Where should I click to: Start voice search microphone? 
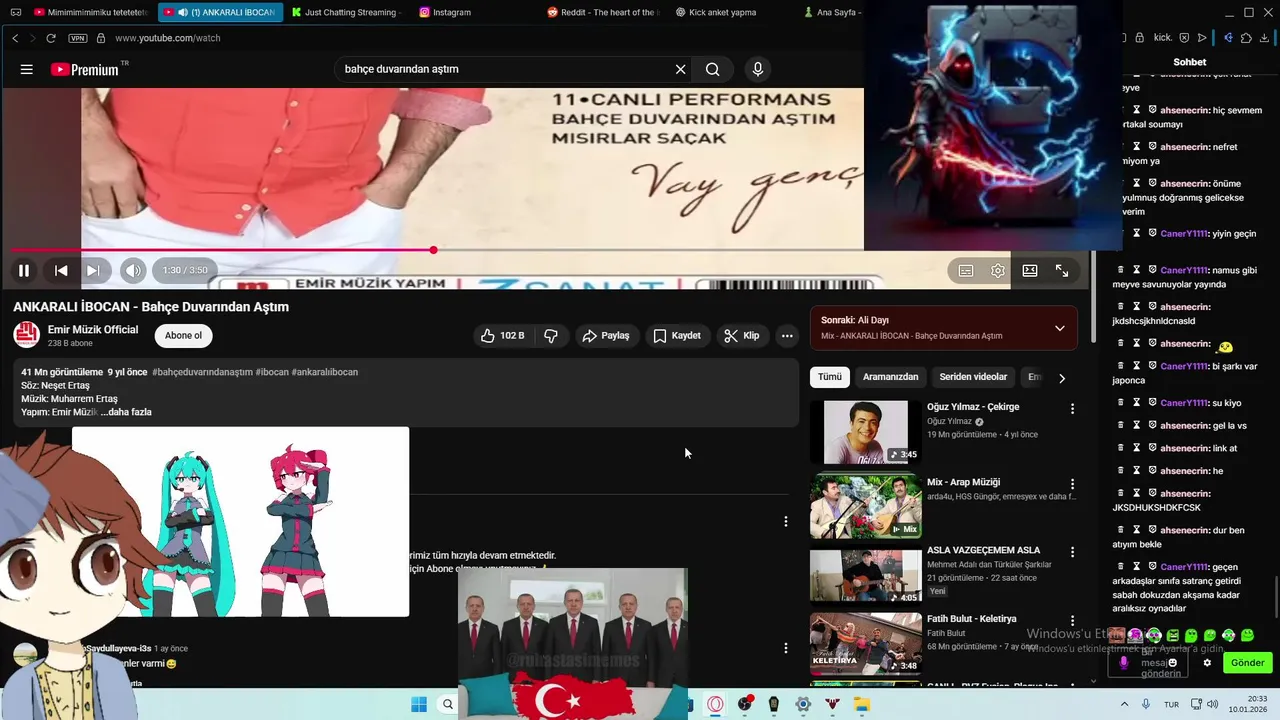(758, 69)
